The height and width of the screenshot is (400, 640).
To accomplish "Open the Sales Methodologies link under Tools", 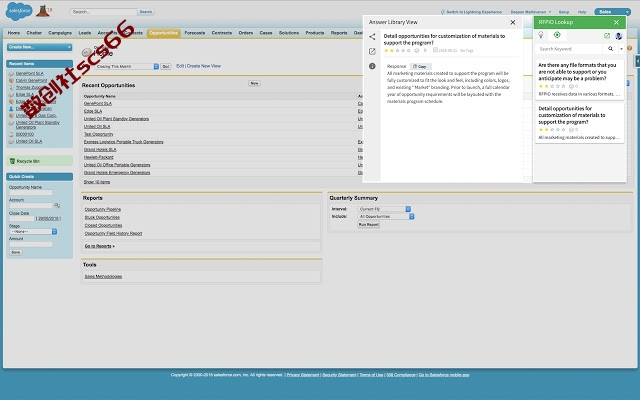I will [x=103, y=277].
